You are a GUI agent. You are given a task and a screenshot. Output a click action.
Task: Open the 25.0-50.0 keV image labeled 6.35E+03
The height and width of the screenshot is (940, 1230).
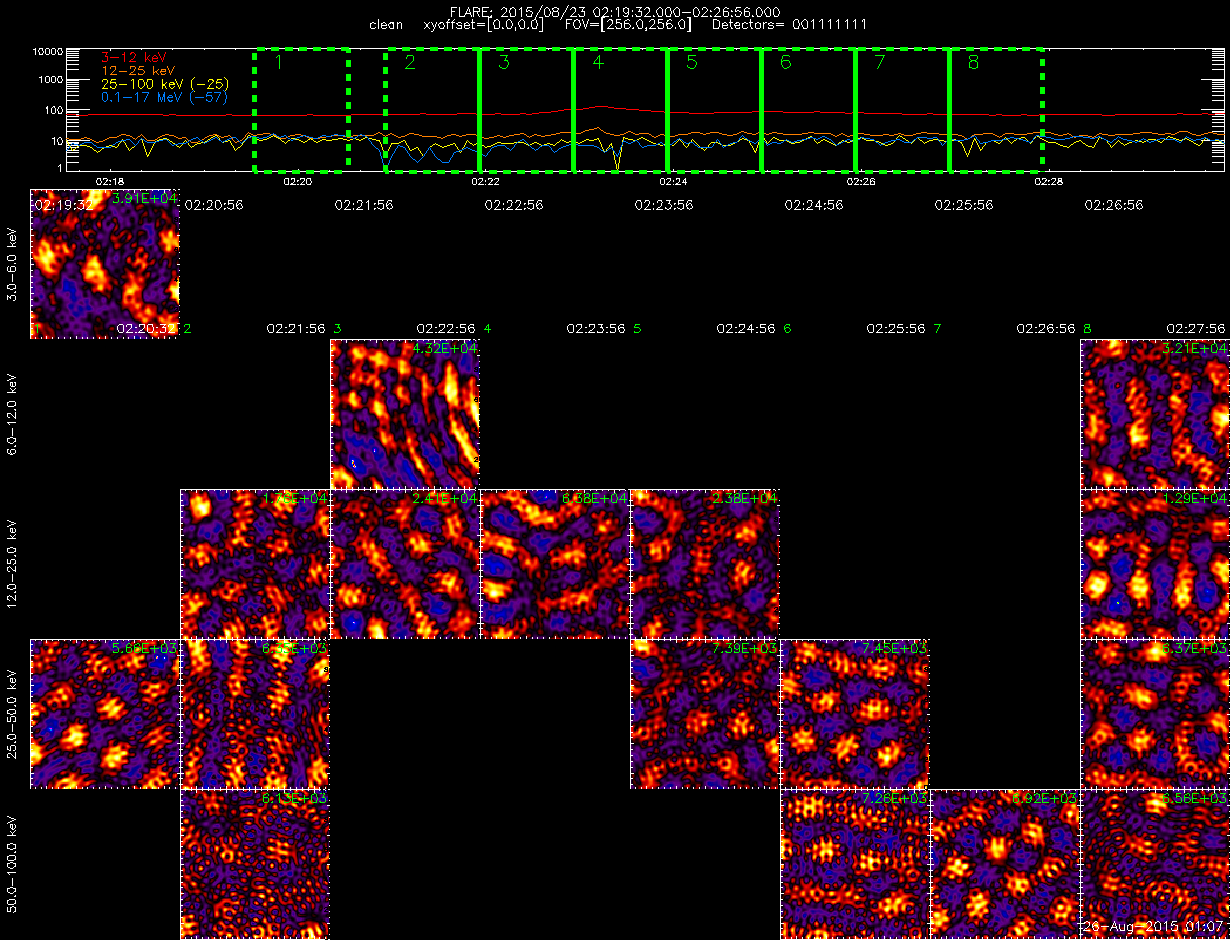point(255,714)
